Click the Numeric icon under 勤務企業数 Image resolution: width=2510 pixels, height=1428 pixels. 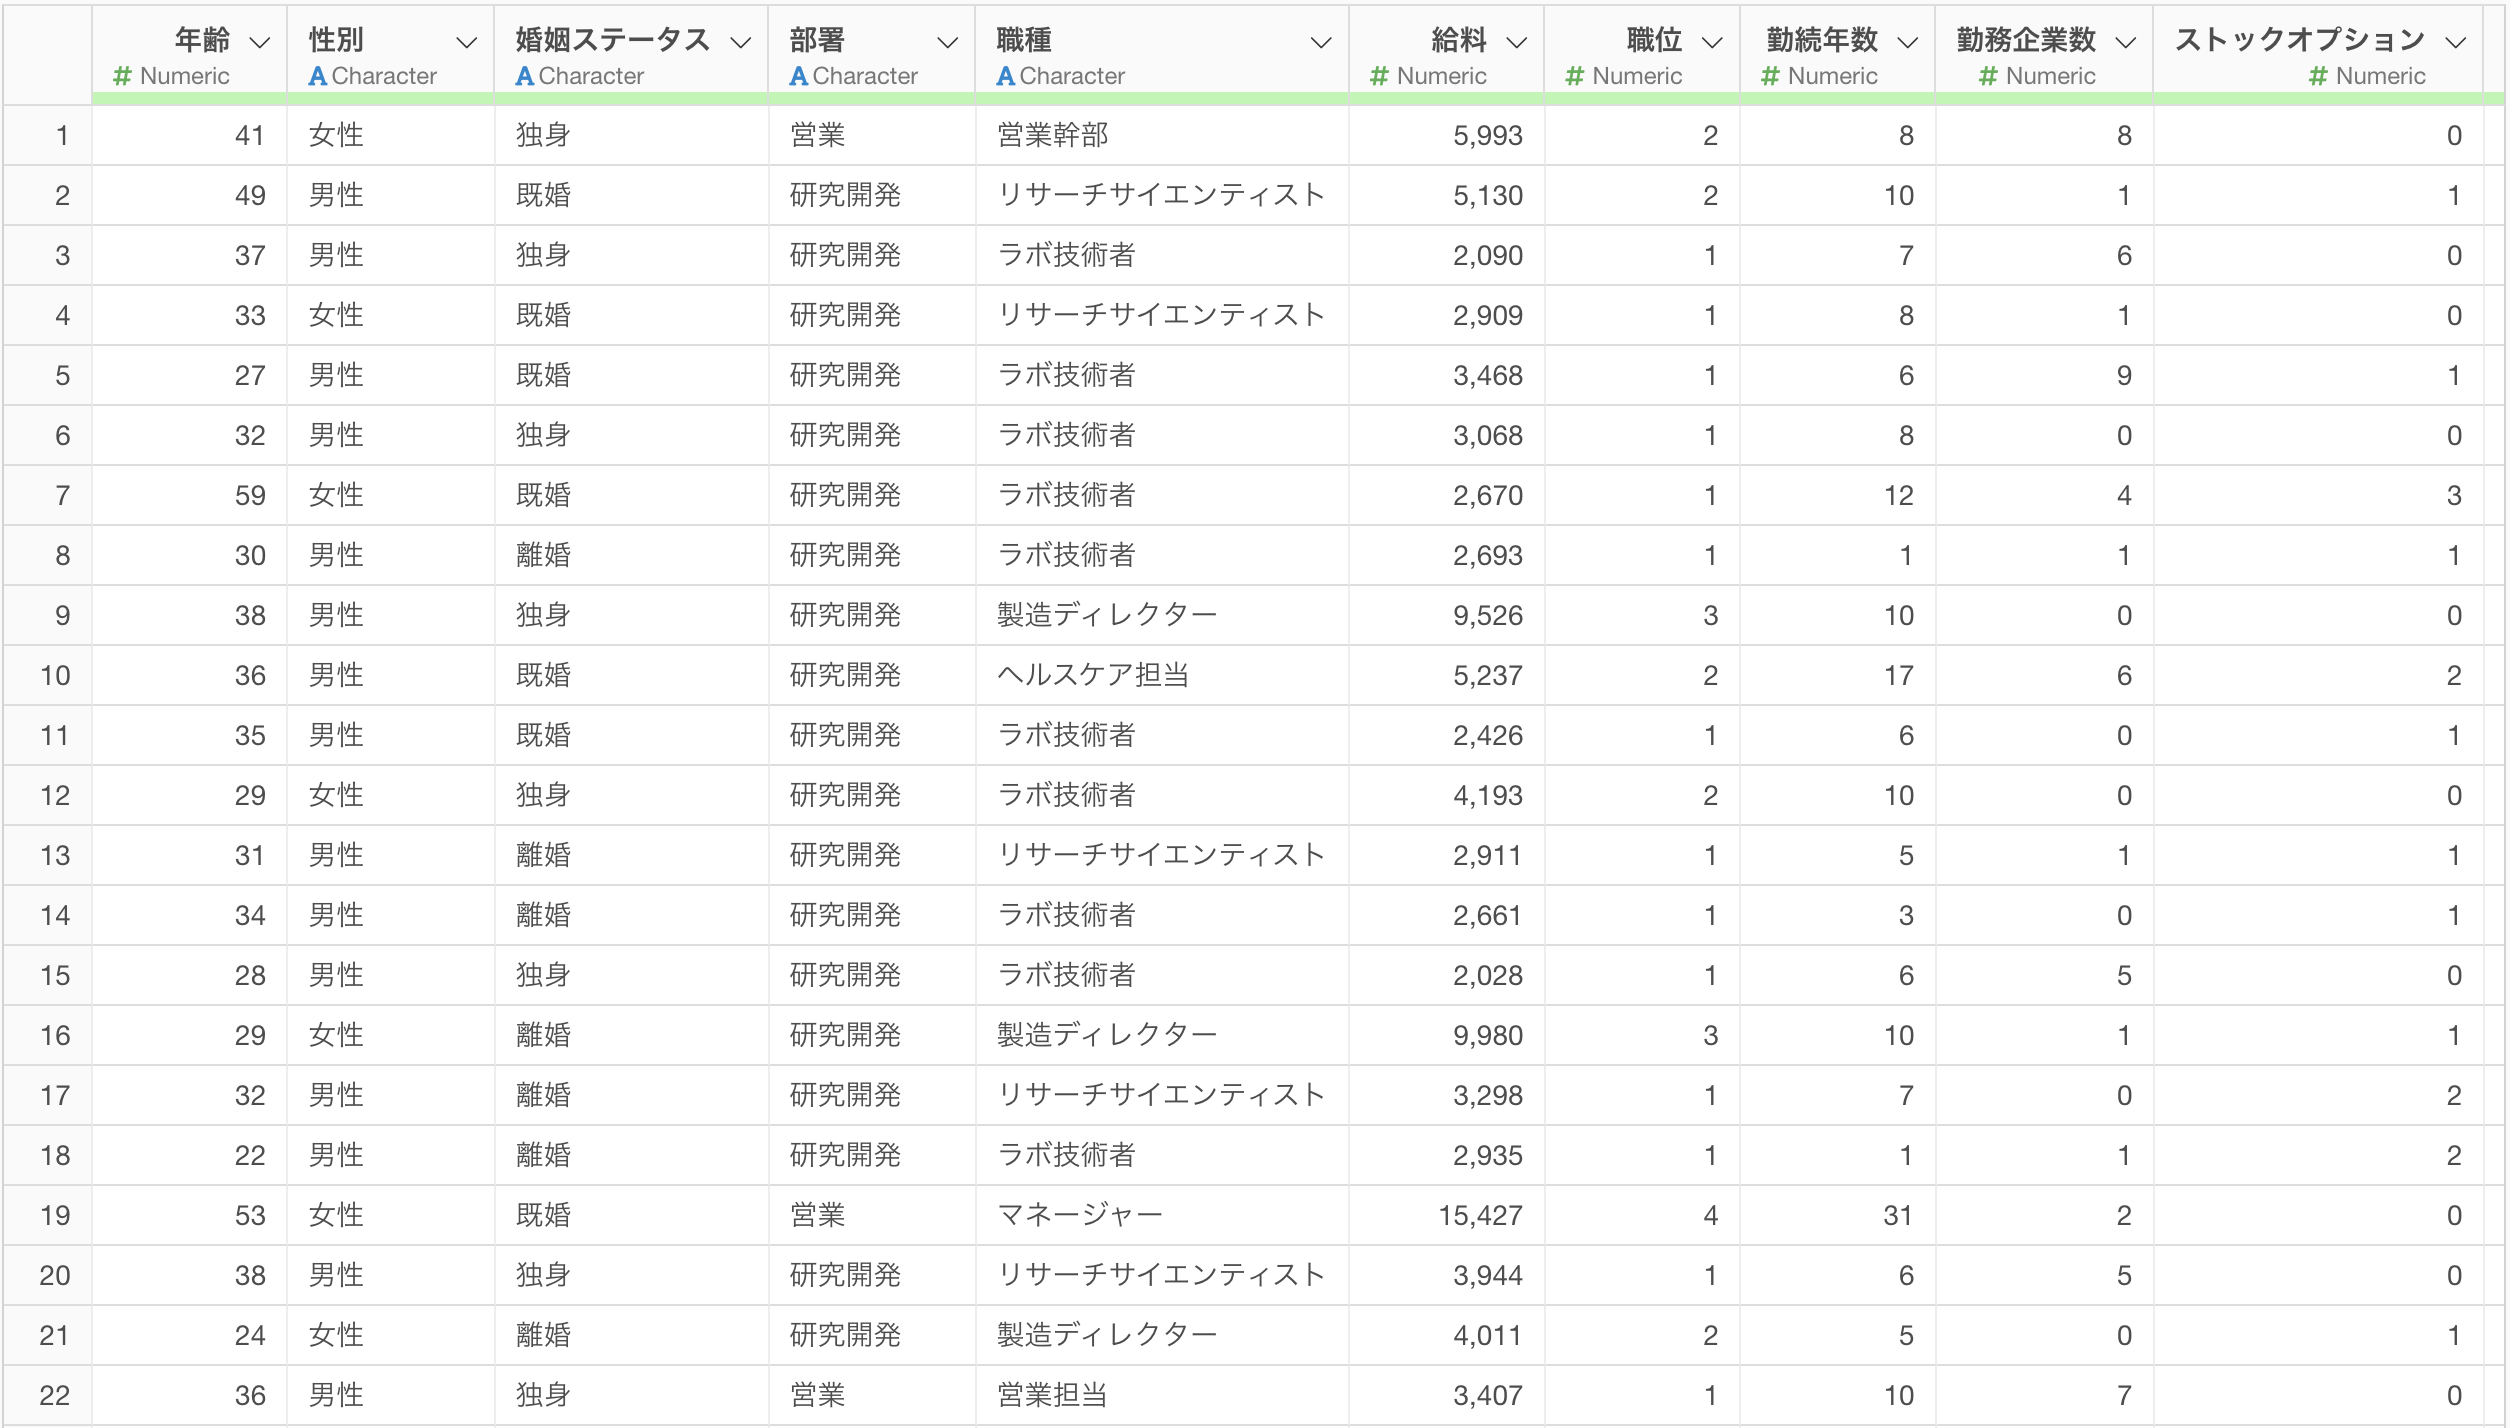point(1988,75)
